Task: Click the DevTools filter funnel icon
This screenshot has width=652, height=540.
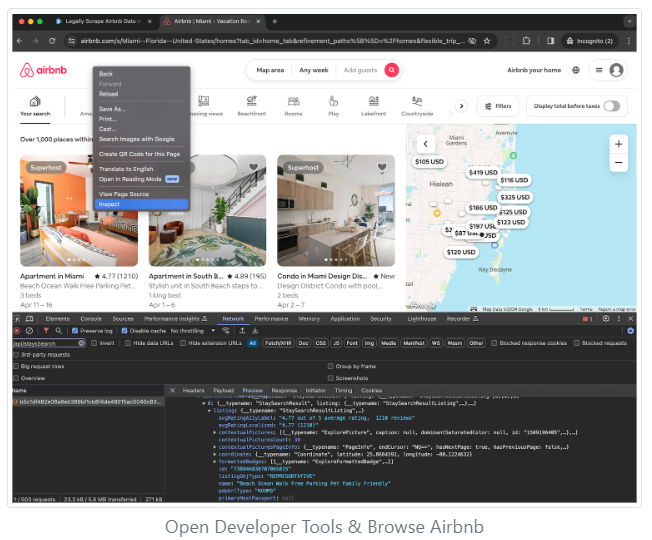Action: click(x=46, y=331)
